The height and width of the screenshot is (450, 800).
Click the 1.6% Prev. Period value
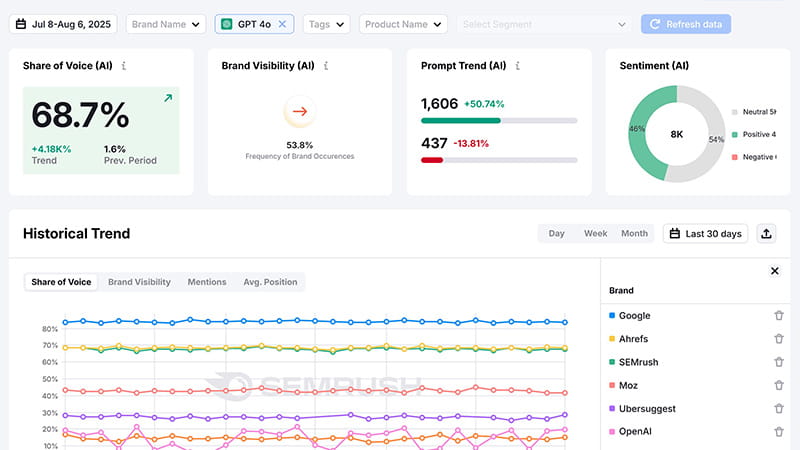pyautogui.click(x=115, y=149)
